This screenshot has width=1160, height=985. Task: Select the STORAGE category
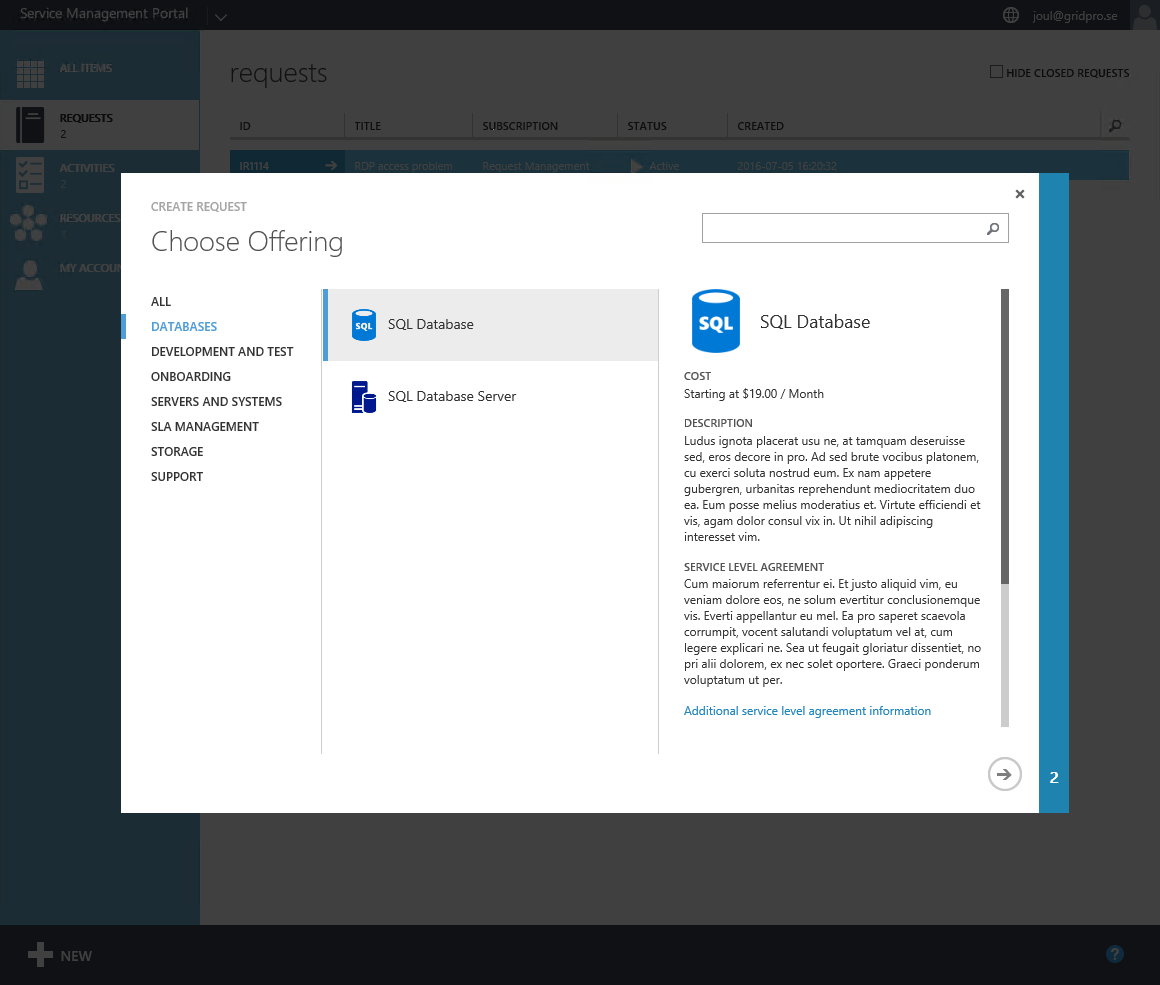point(177,452)
